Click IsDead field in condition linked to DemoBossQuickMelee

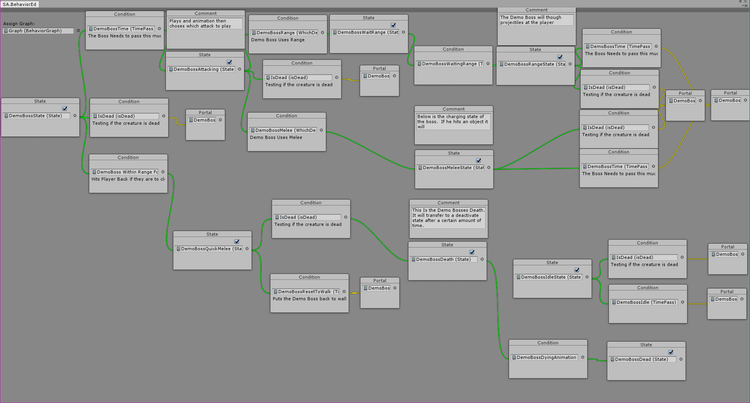click(x=307, y=217)
